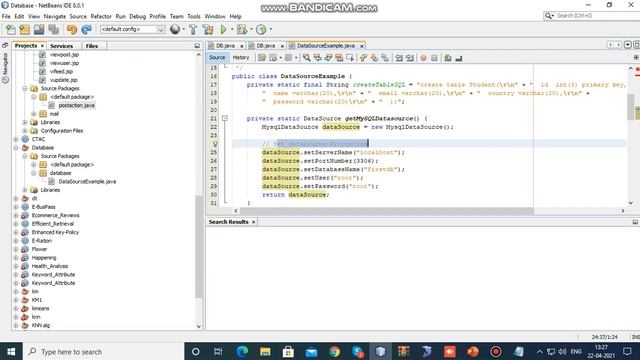The image size is (640, 360).
Task: Switch to first DB.java editor tab
Action: (225, 46)
